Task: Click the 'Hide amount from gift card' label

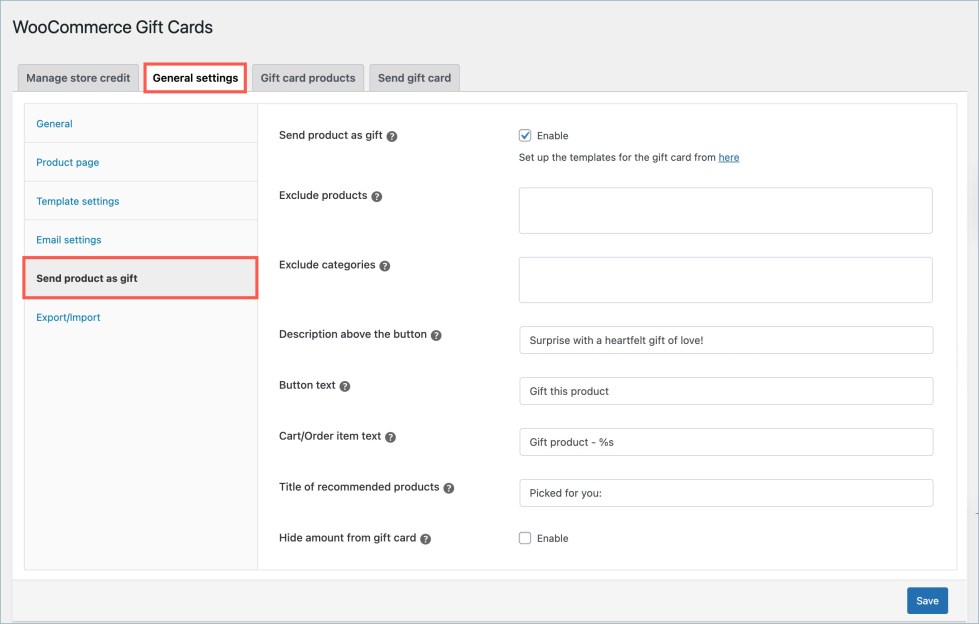Action: pos(347,538)
